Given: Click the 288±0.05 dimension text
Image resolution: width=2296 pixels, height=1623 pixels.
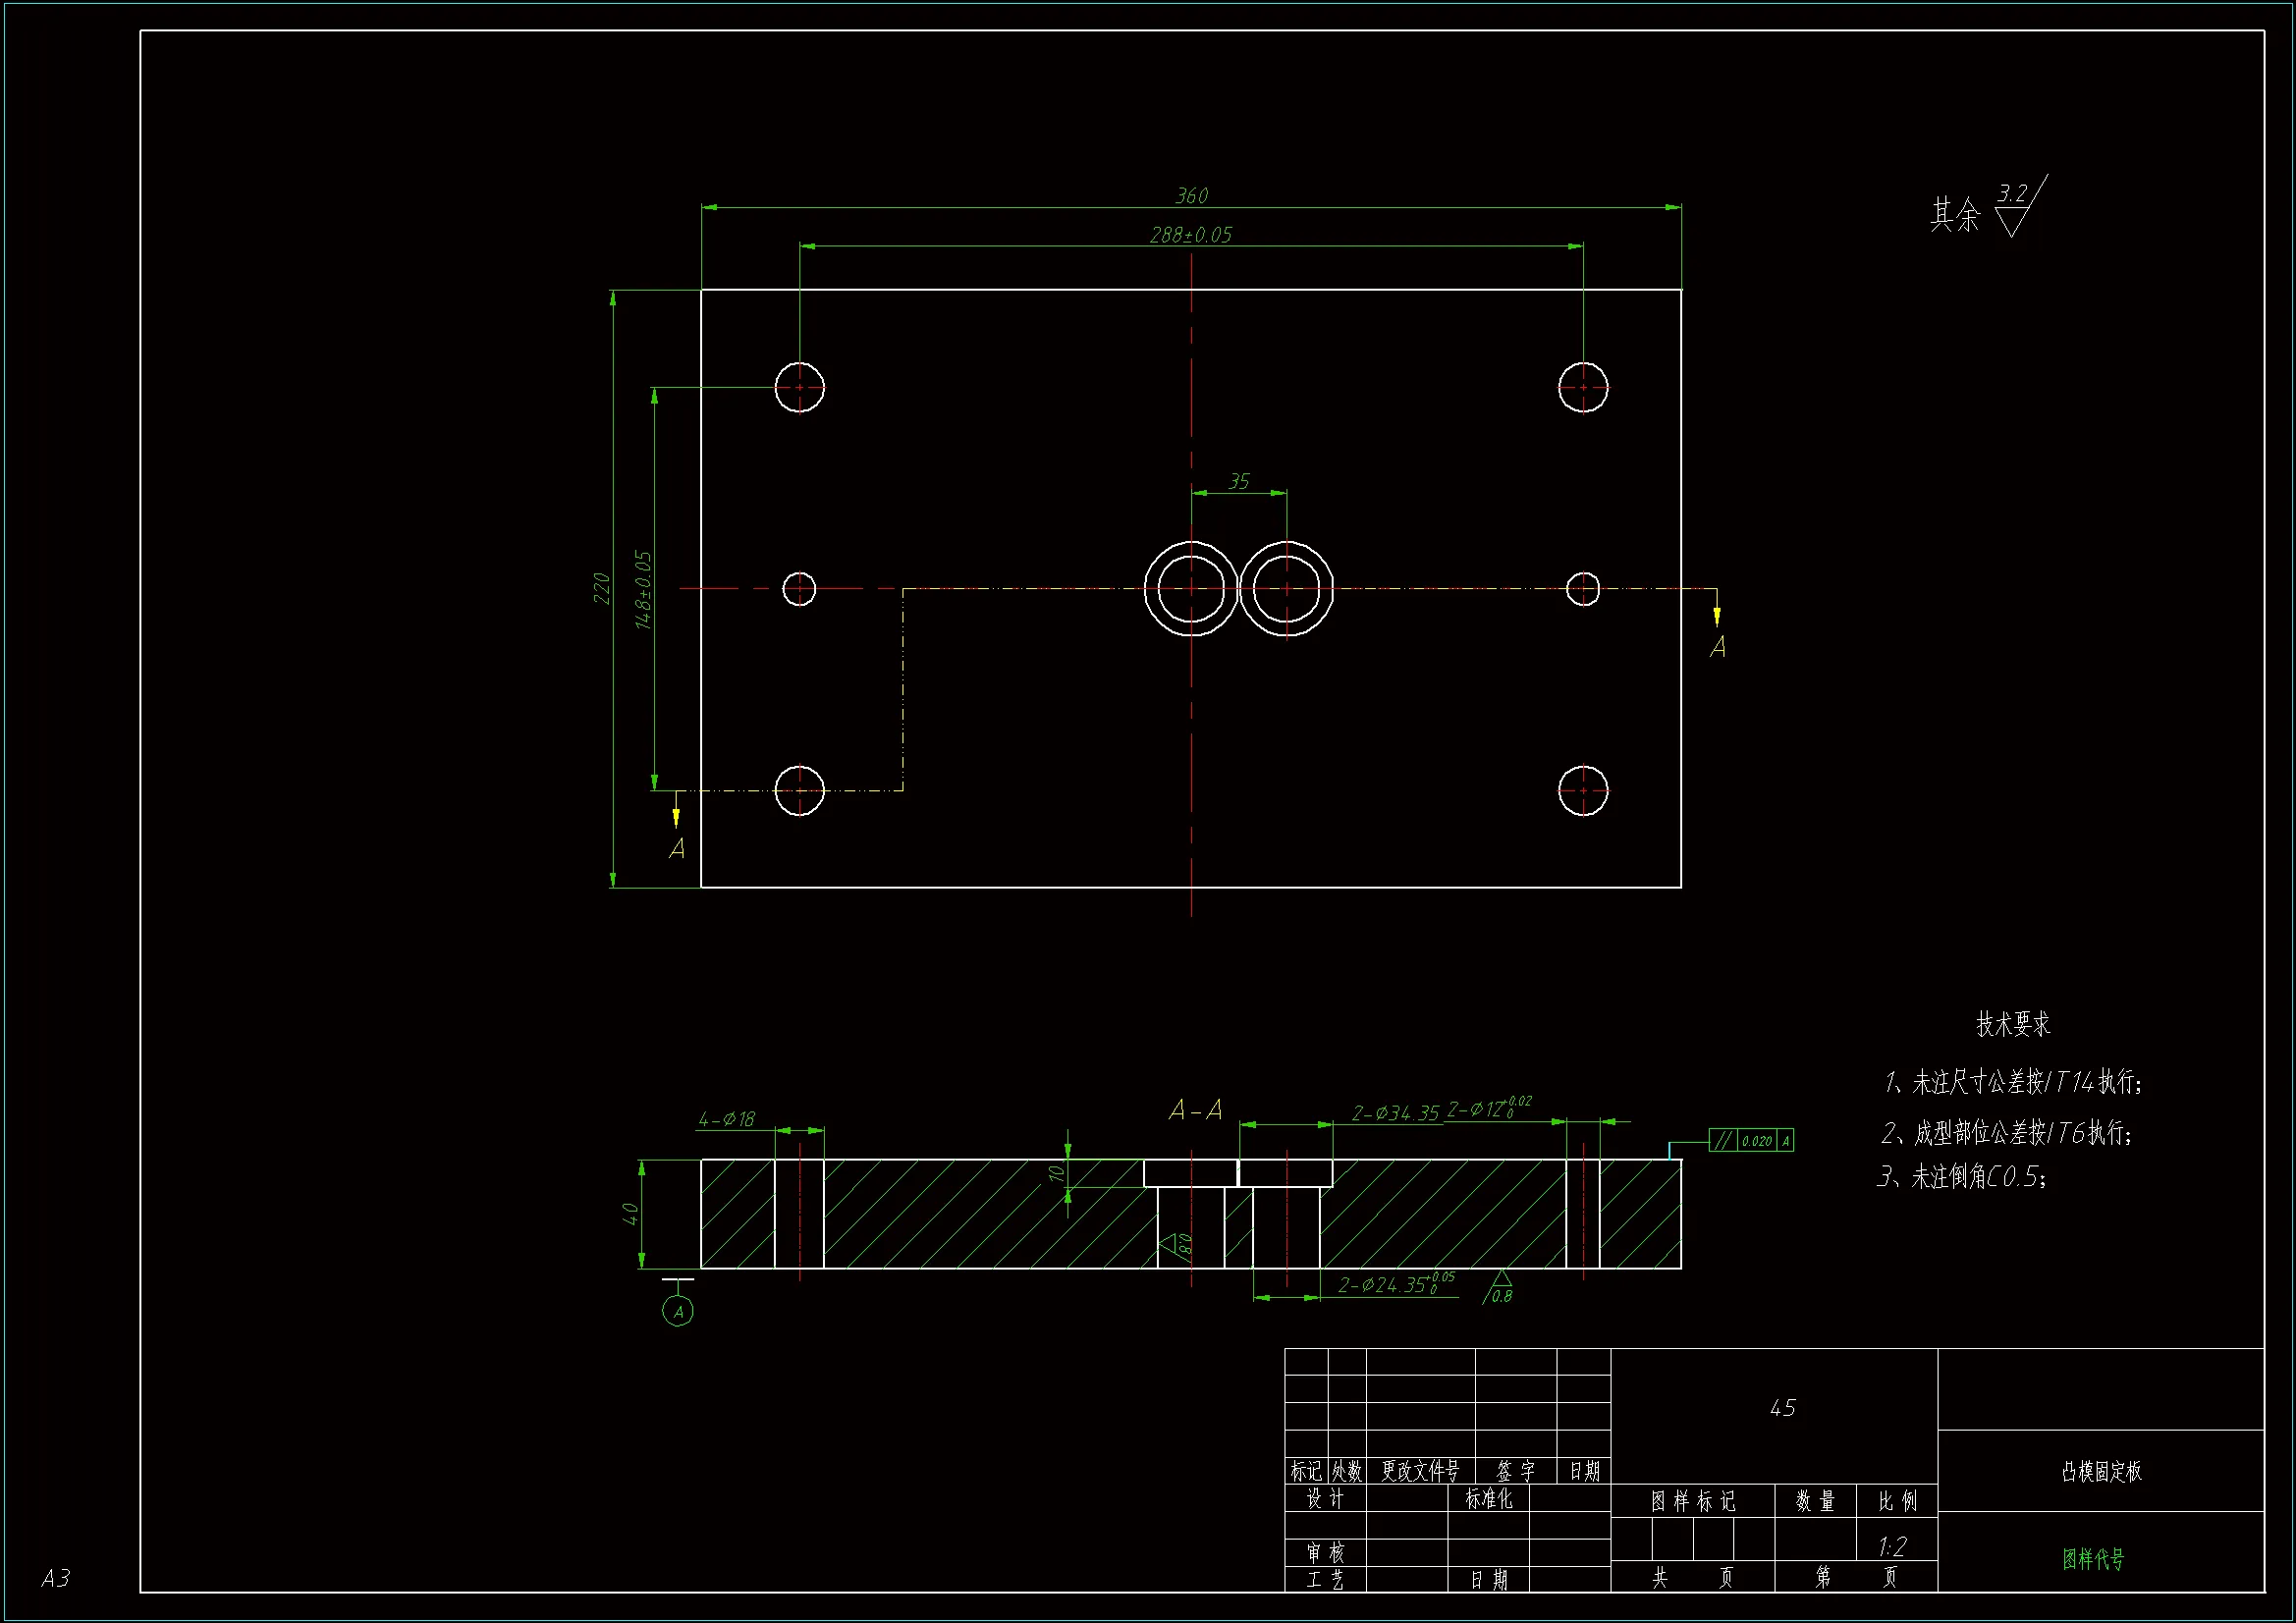Looking at the screenshot, I should (x=1190, y=235).
